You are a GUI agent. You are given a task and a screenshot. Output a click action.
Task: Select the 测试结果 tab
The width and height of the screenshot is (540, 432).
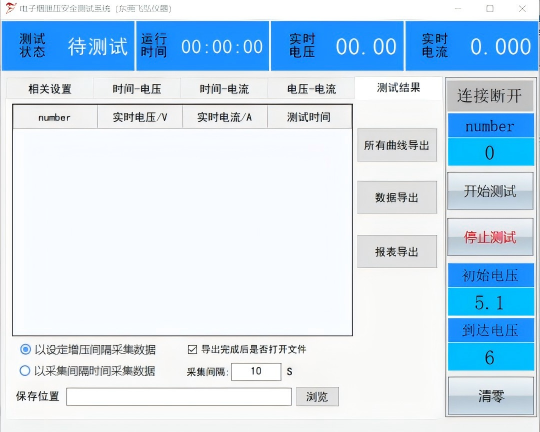pos(398,88)
